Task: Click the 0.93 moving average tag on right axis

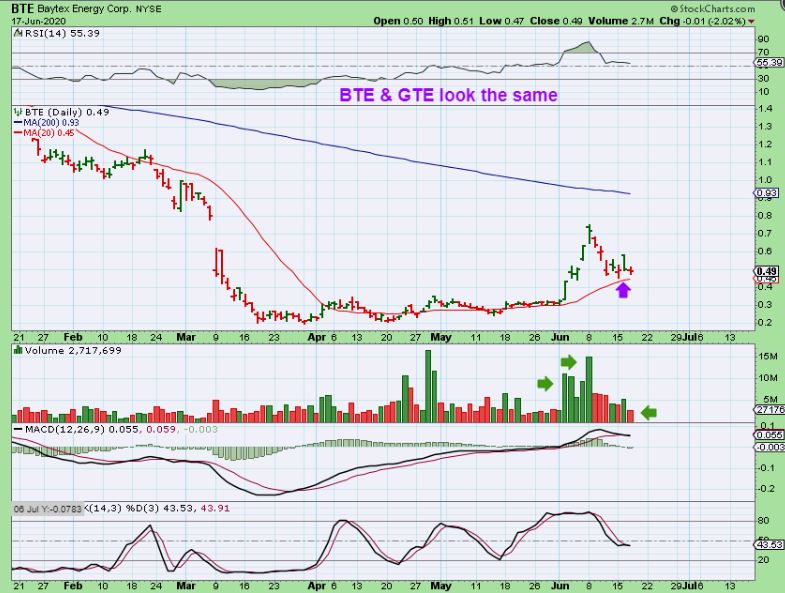Action: point(766,193)
